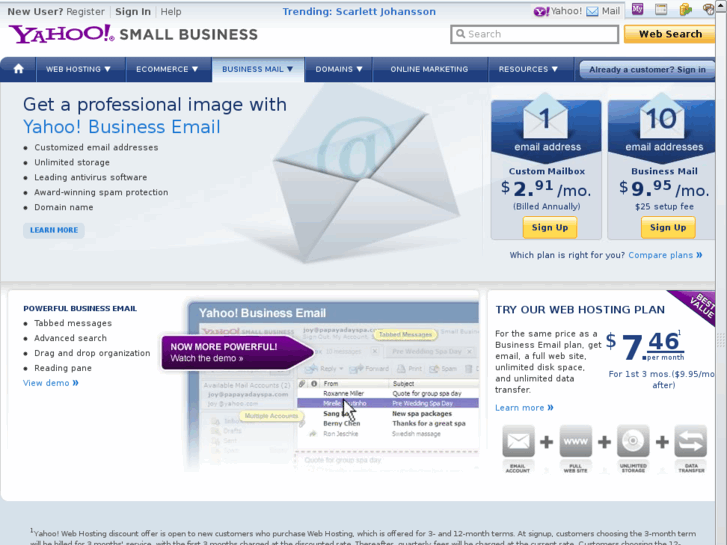Screen dimensions: 727x545
Task: Click the Already a customer? Sign in button
Action: pos(647,70)
